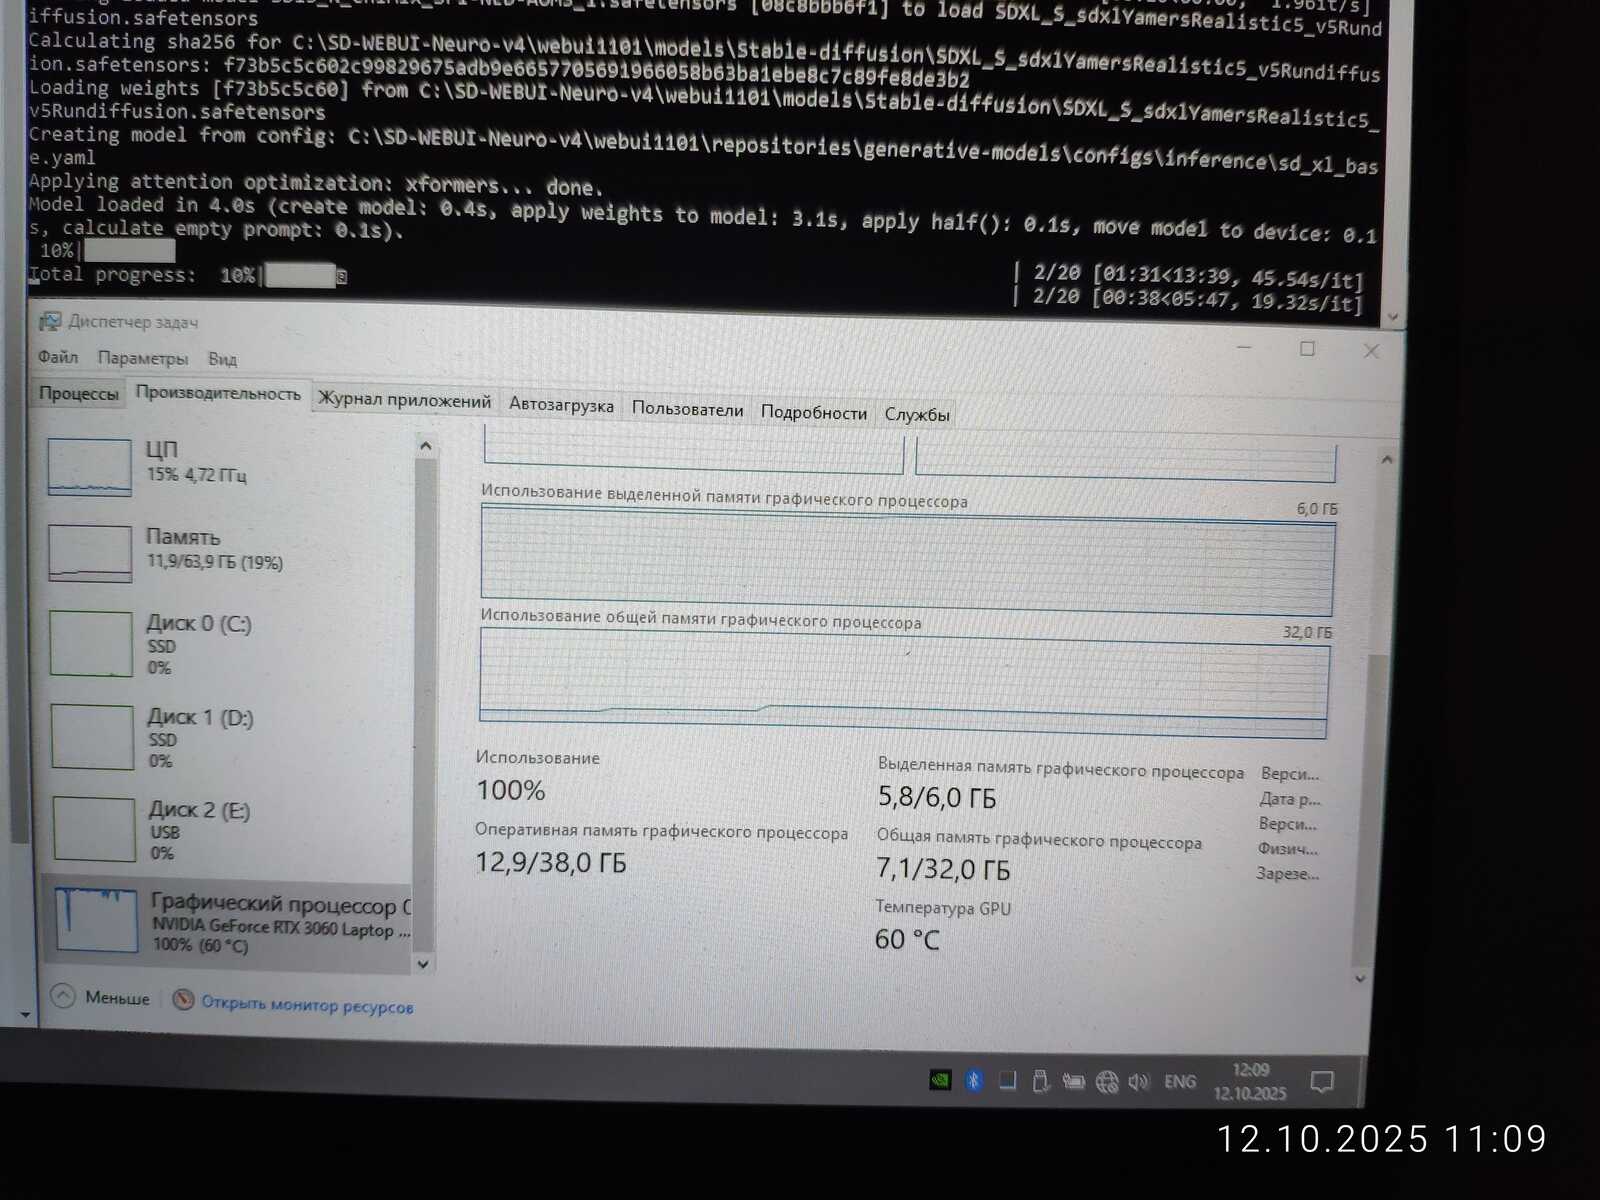This screenshot has height=1200, width=1600.
Task: Show the Службы tab
Action: coord(917,415)
